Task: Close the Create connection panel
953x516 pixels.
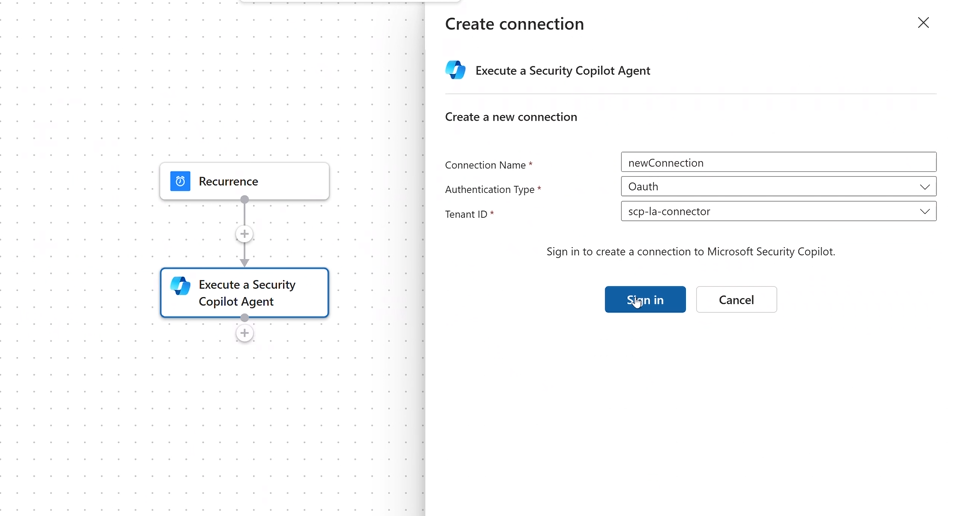Action: click(x=923, y=23)
